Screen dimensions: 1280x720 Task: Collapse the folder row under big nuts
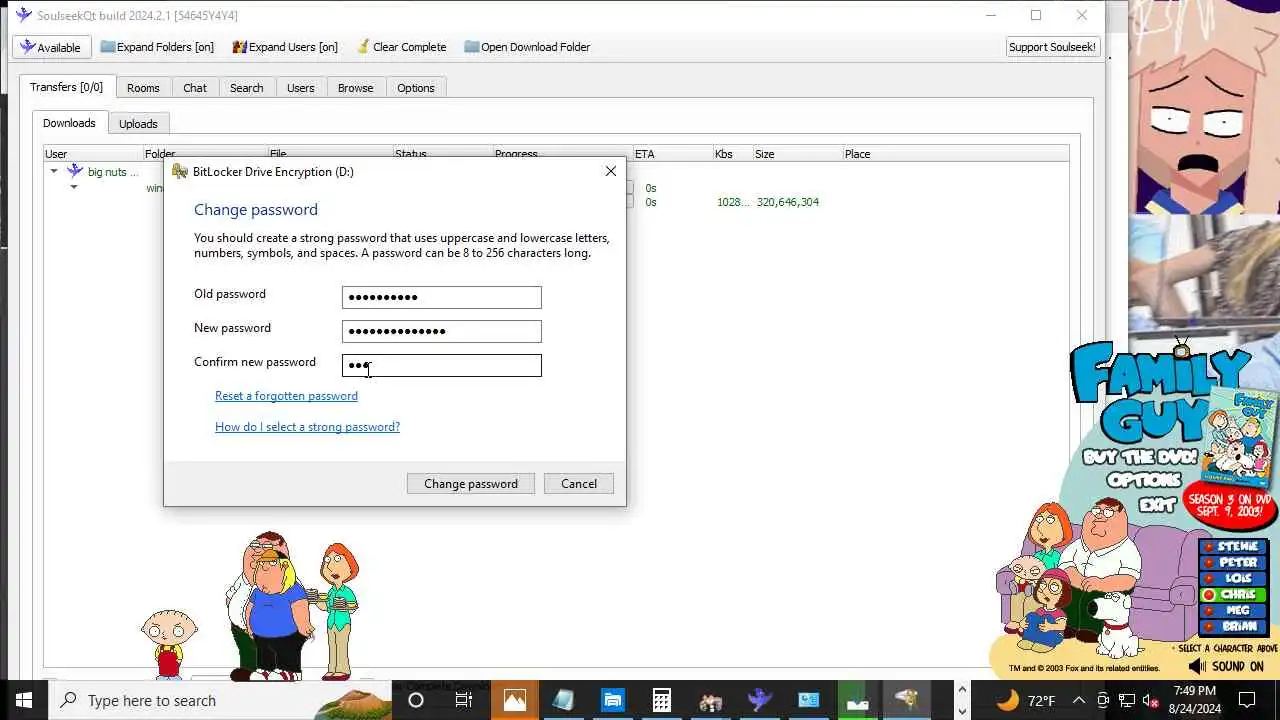pyautogui.click(x=73, y=187)
